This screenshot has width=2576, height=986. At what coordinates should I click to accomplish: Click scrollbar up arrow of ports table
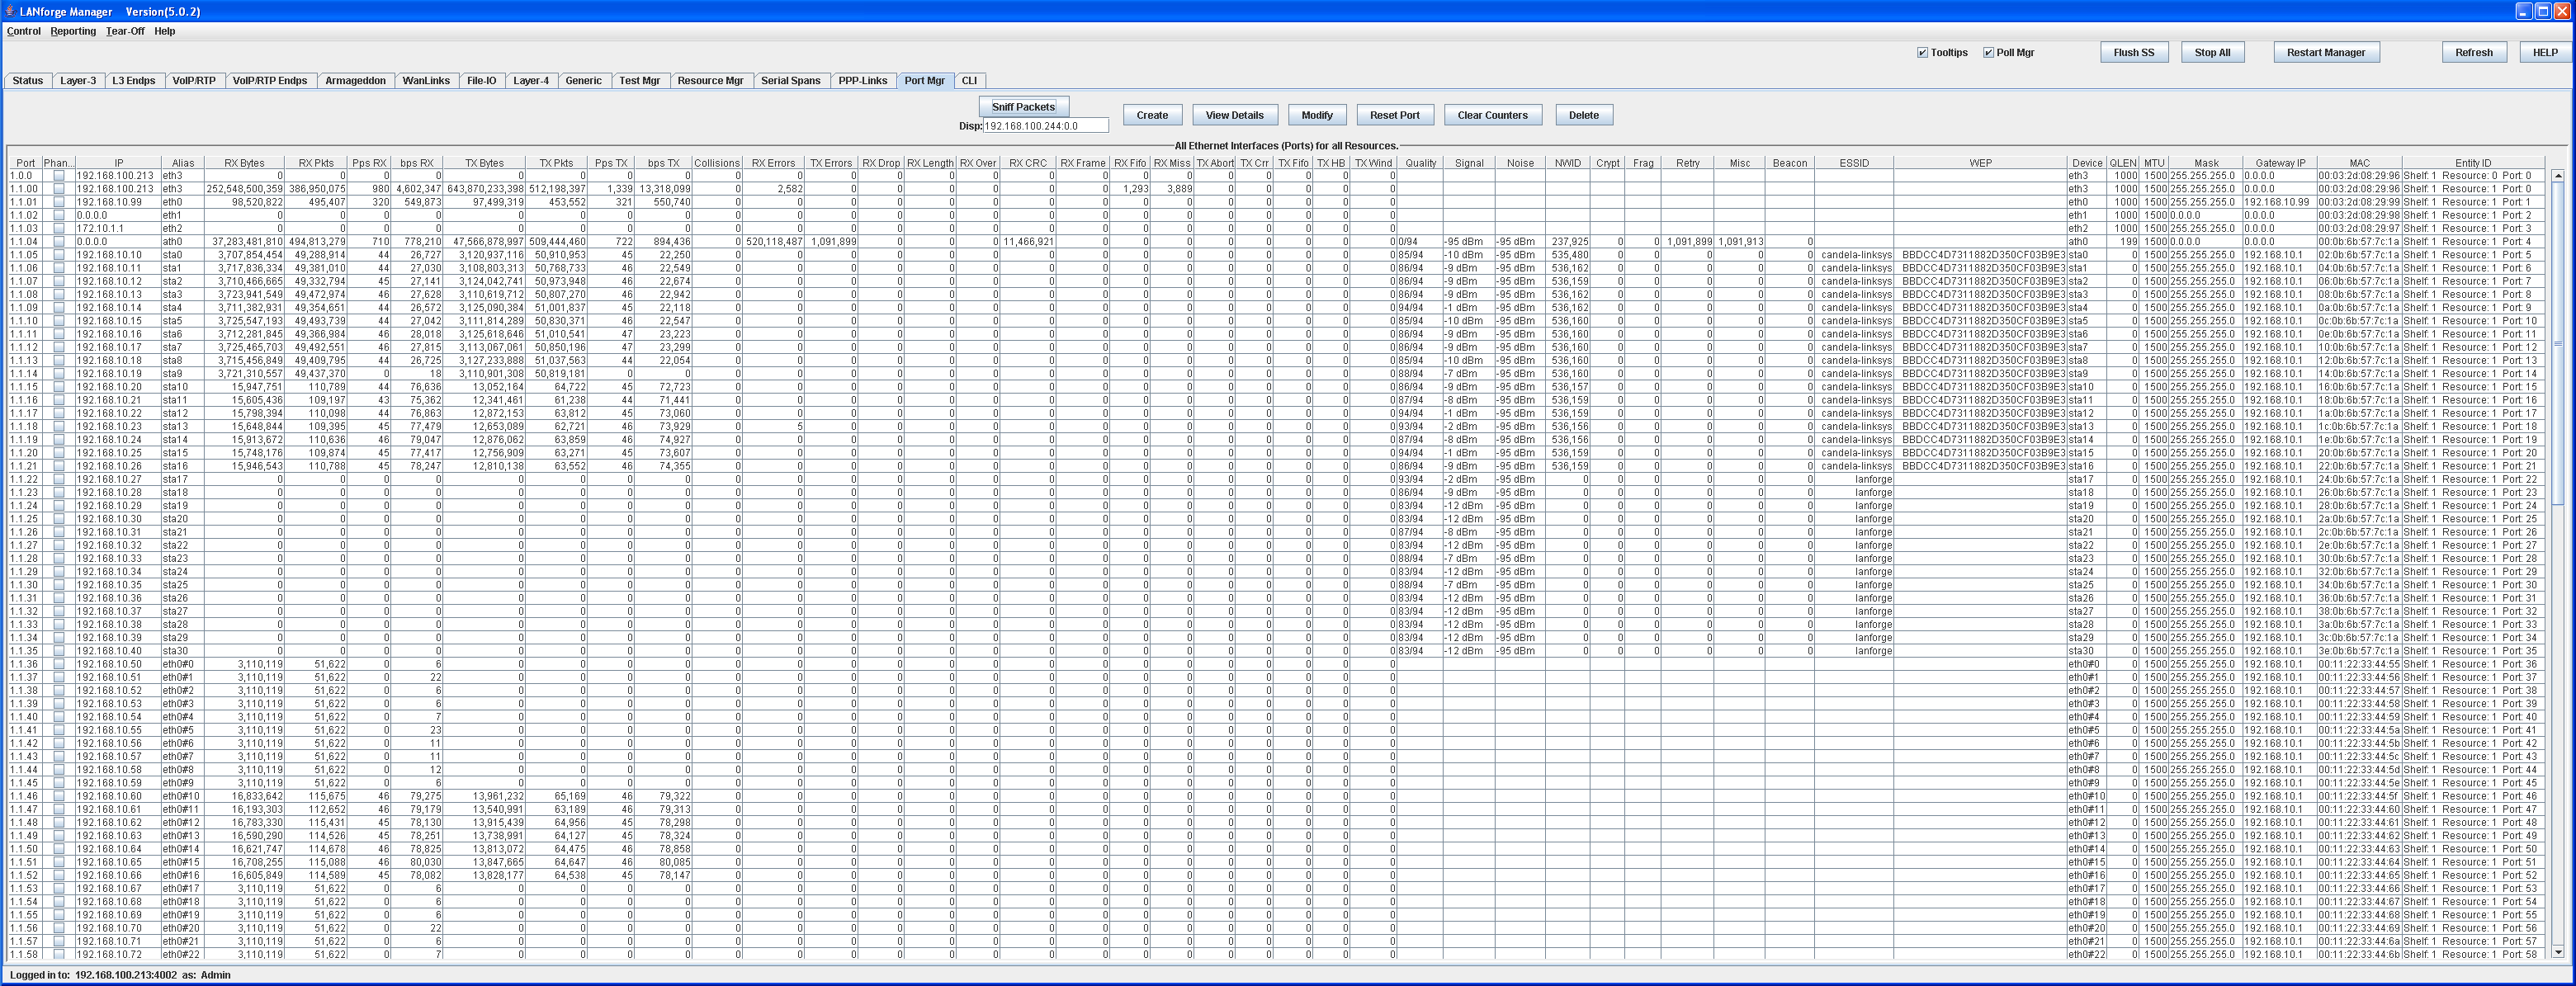click(x=2557, y=176)
